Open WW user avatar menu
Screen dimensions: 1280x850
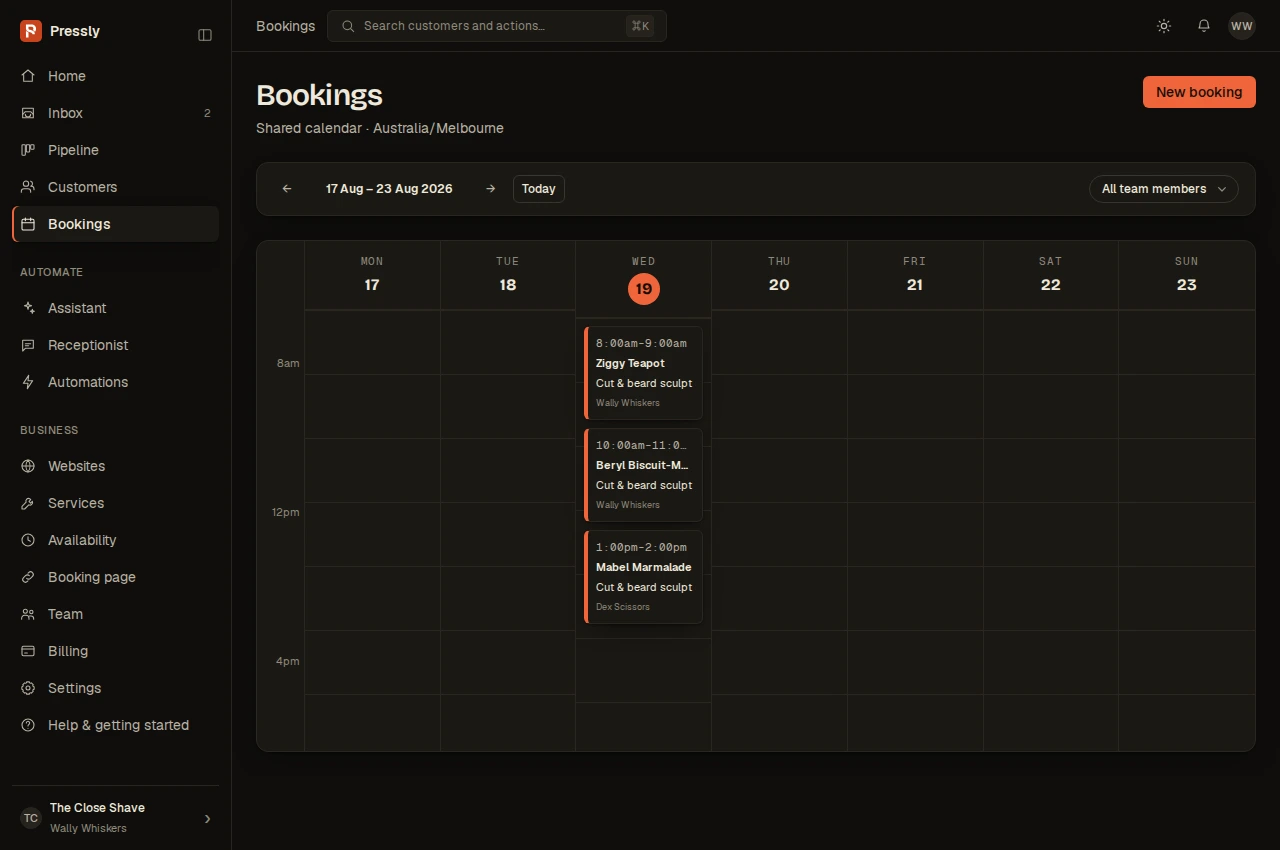(x=1242, y=26)
